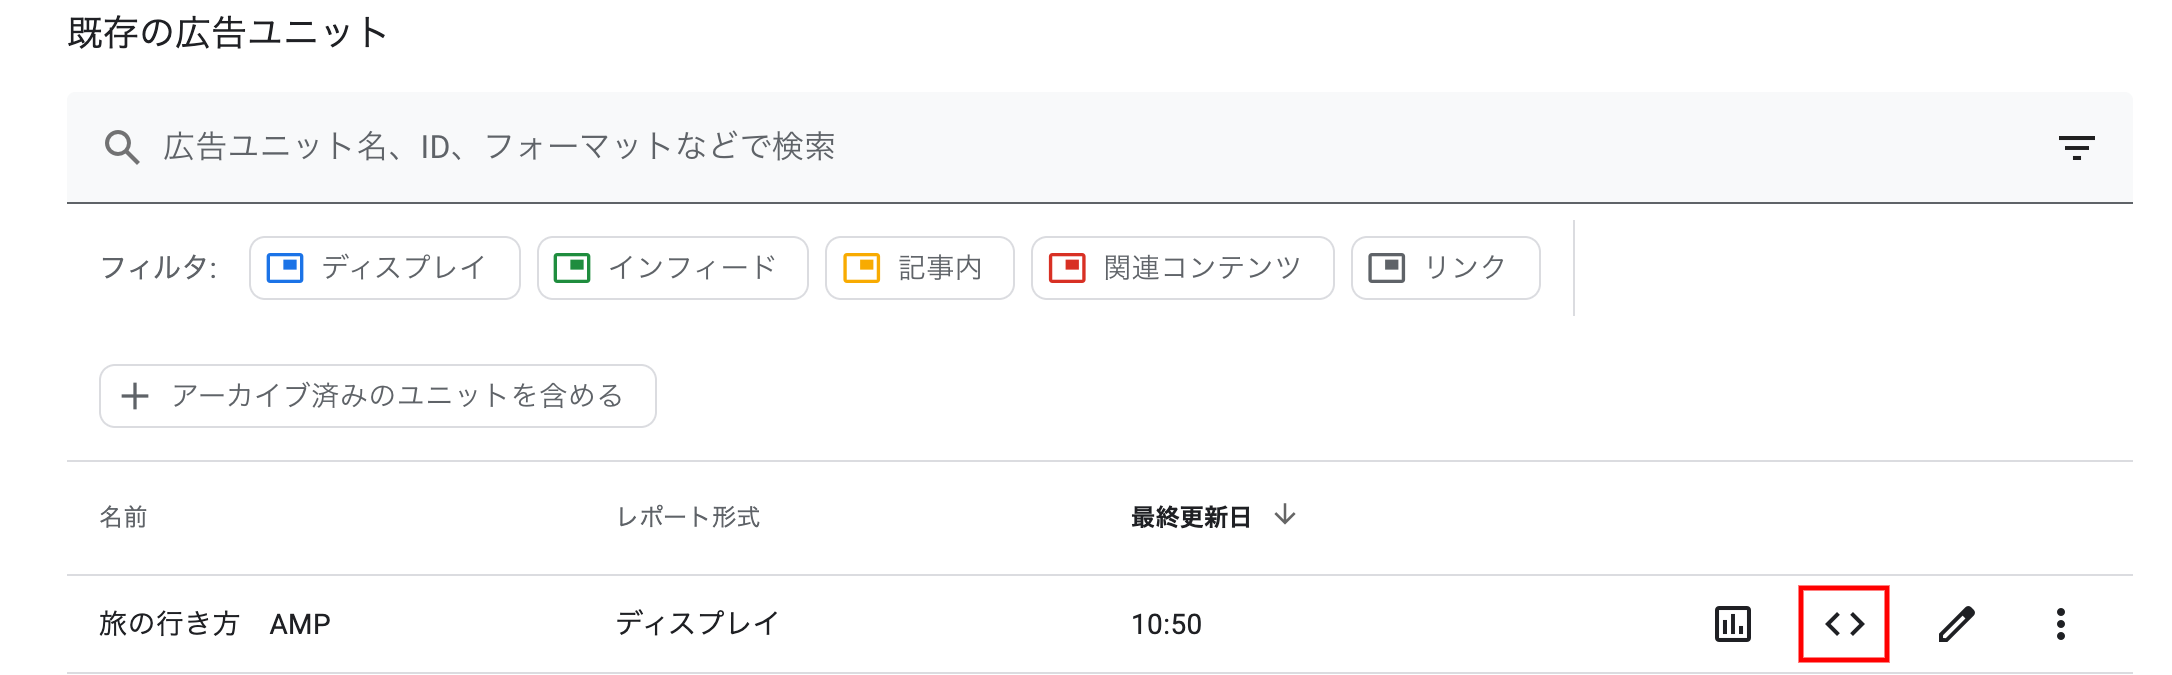This screenshot has width=2172, height=675.
Task: Toggle the 記事内 filter chip
Action: 919,268
